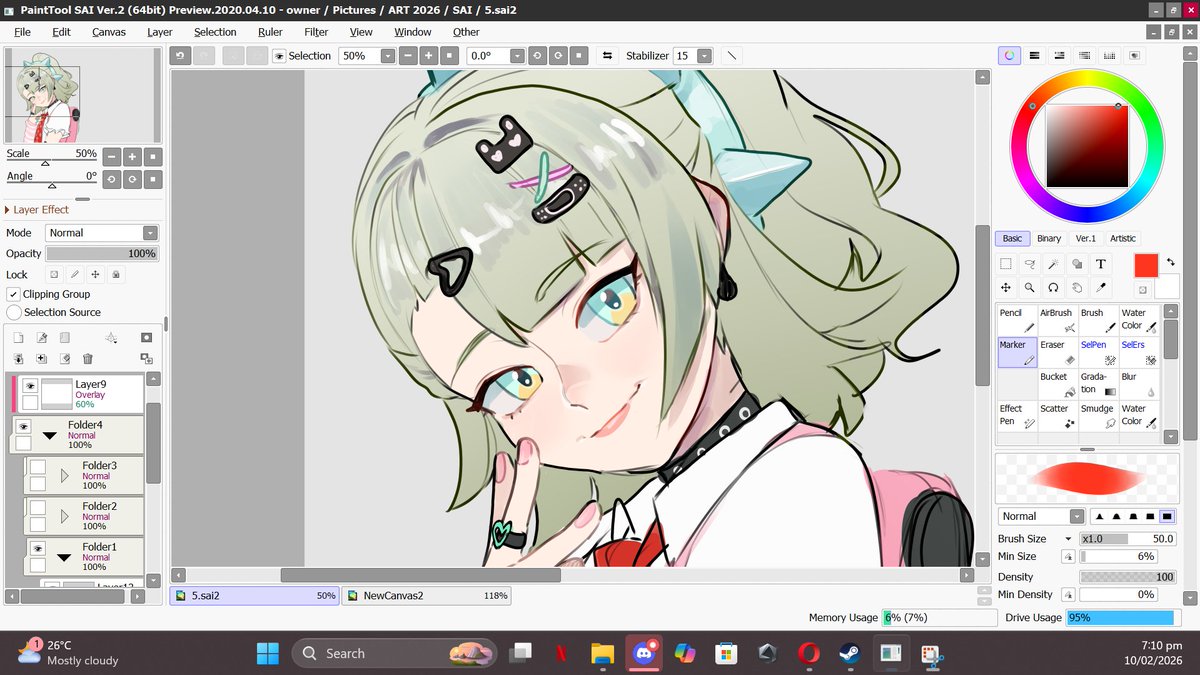The image size is (1200, 675).
Task: Select the rotate view tool
Action: pyautogui.click(x=1053, y=288)
